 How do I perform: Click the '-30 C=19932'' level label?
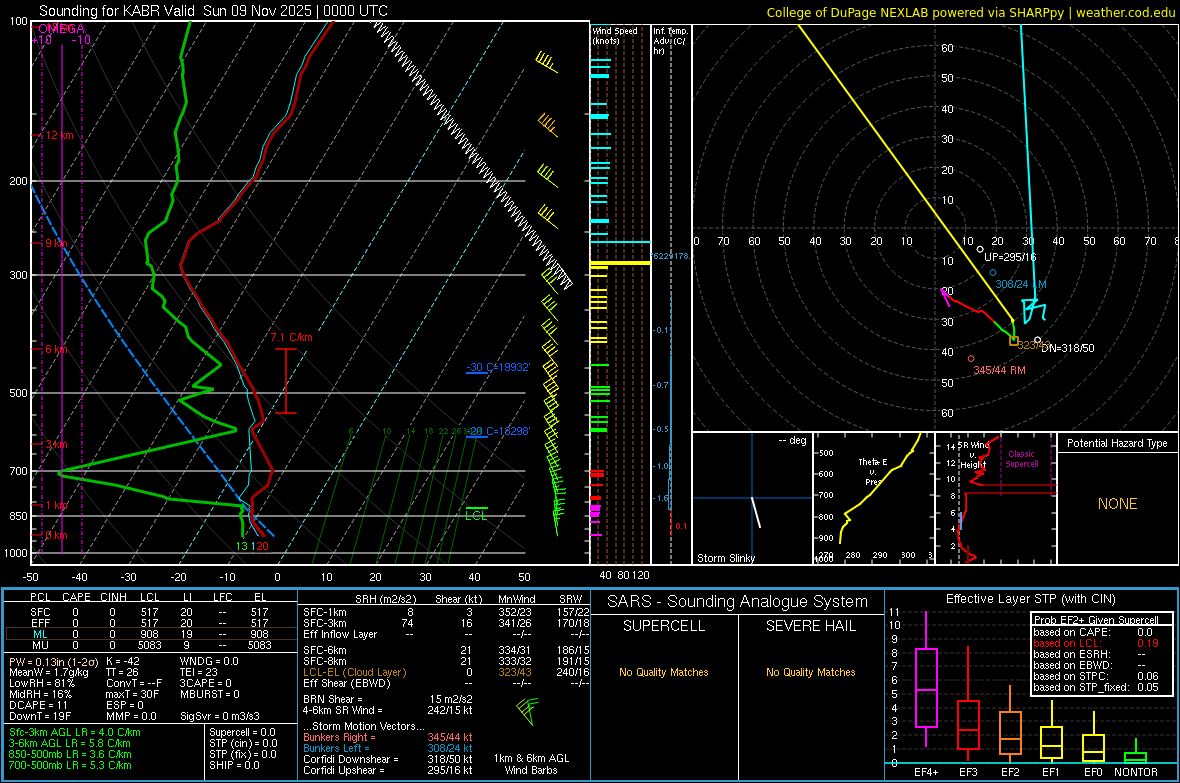click(497, 367)
